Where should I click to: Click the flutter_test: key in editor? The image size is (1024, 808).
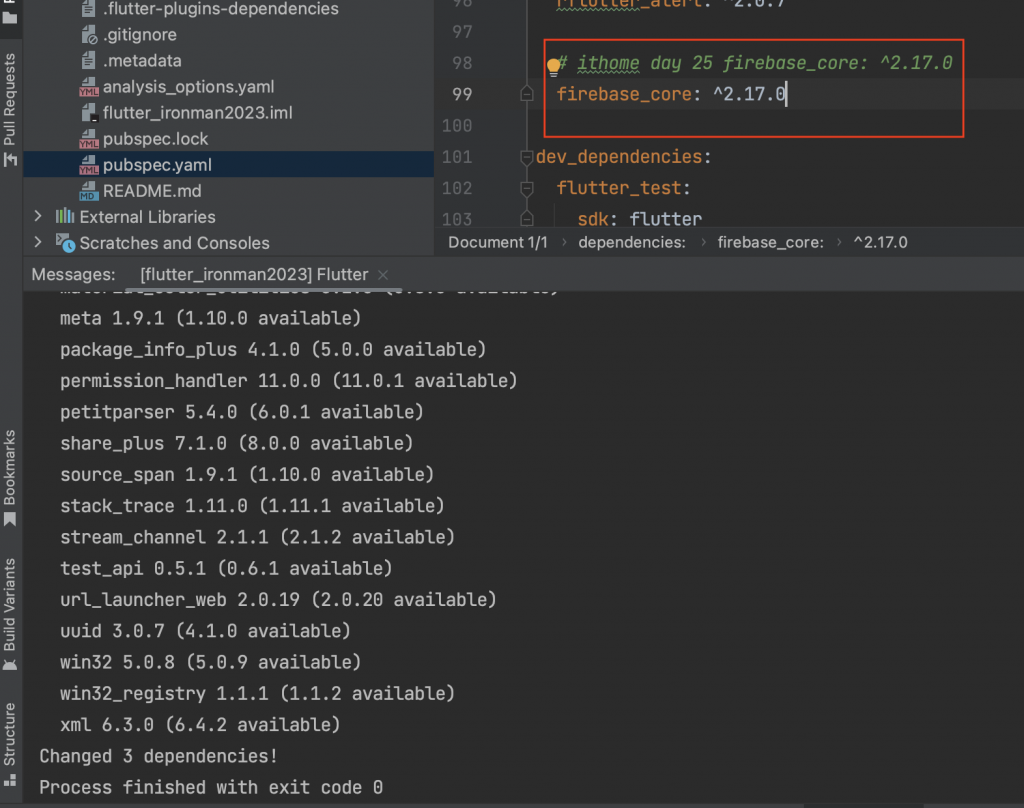623,188
